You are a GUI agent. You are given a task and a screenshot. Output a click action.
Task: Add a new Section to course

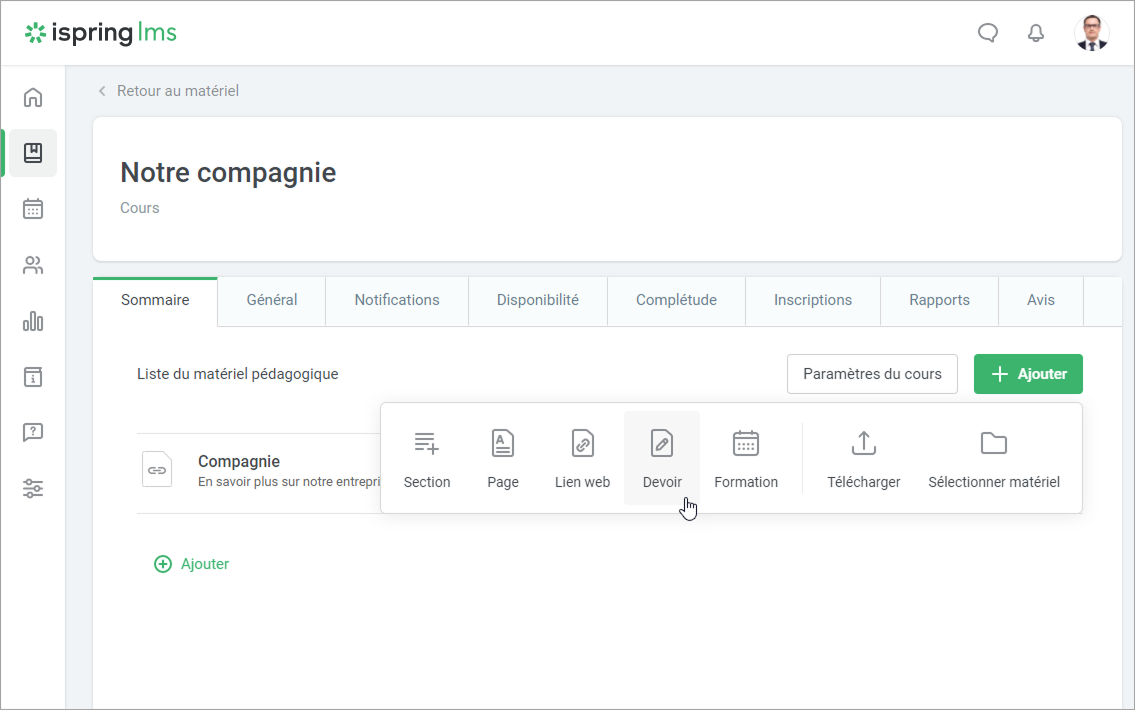427,458
